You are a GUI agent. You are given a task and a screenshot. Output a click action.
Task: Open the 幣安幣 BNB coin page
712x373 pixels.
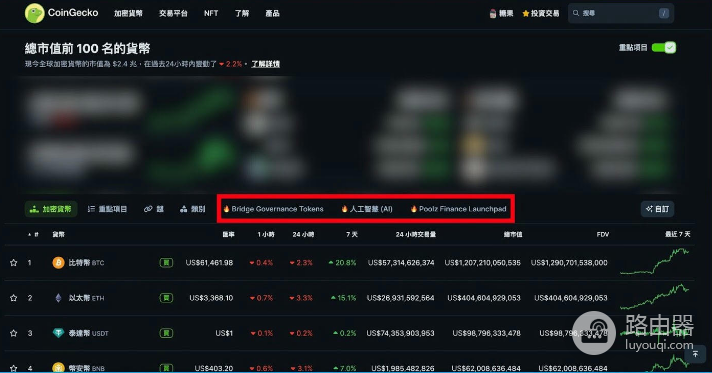point(86,368)
